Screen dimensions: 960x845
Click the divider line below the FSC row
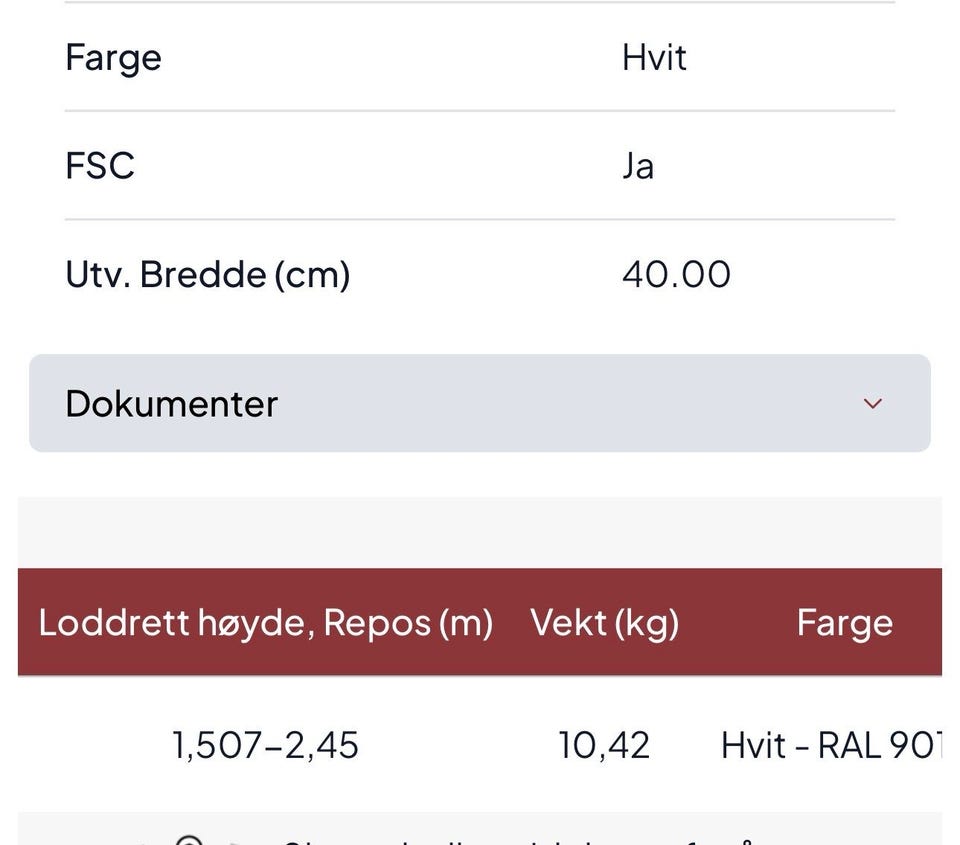pos(480,219)
